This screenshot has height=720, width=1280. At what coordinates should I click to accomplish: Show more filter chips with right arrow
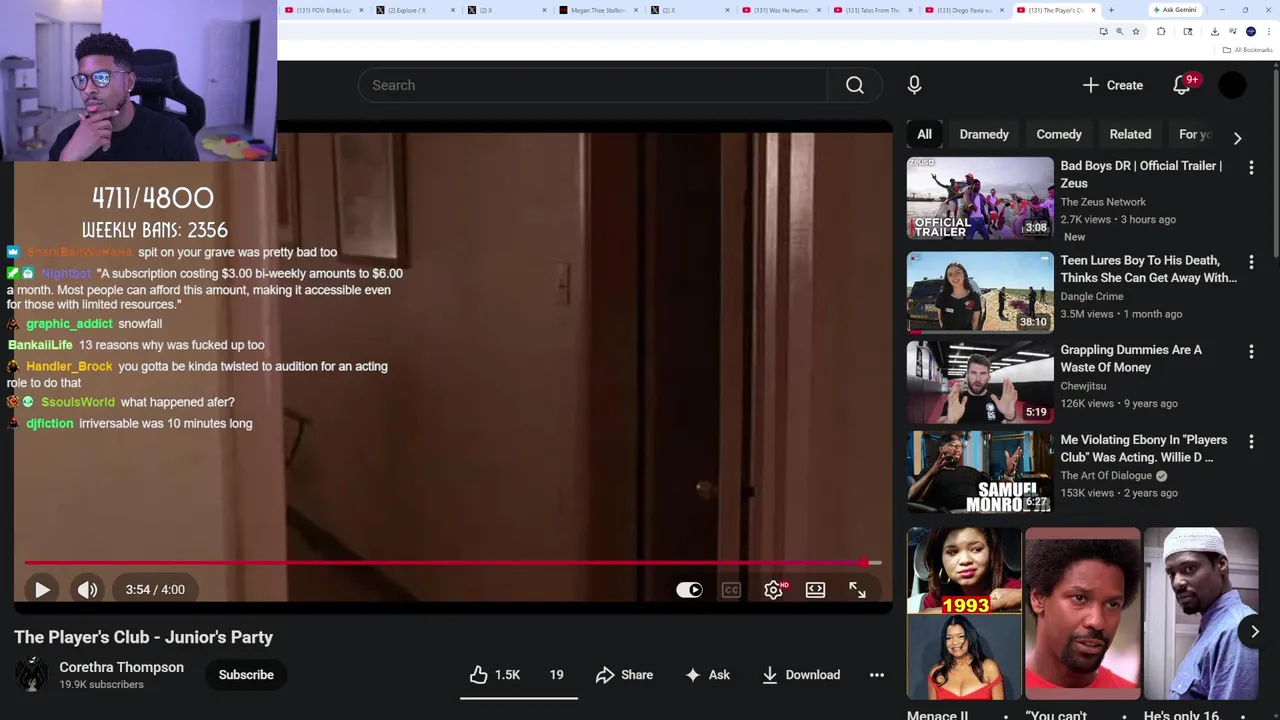coord(1237,138)
